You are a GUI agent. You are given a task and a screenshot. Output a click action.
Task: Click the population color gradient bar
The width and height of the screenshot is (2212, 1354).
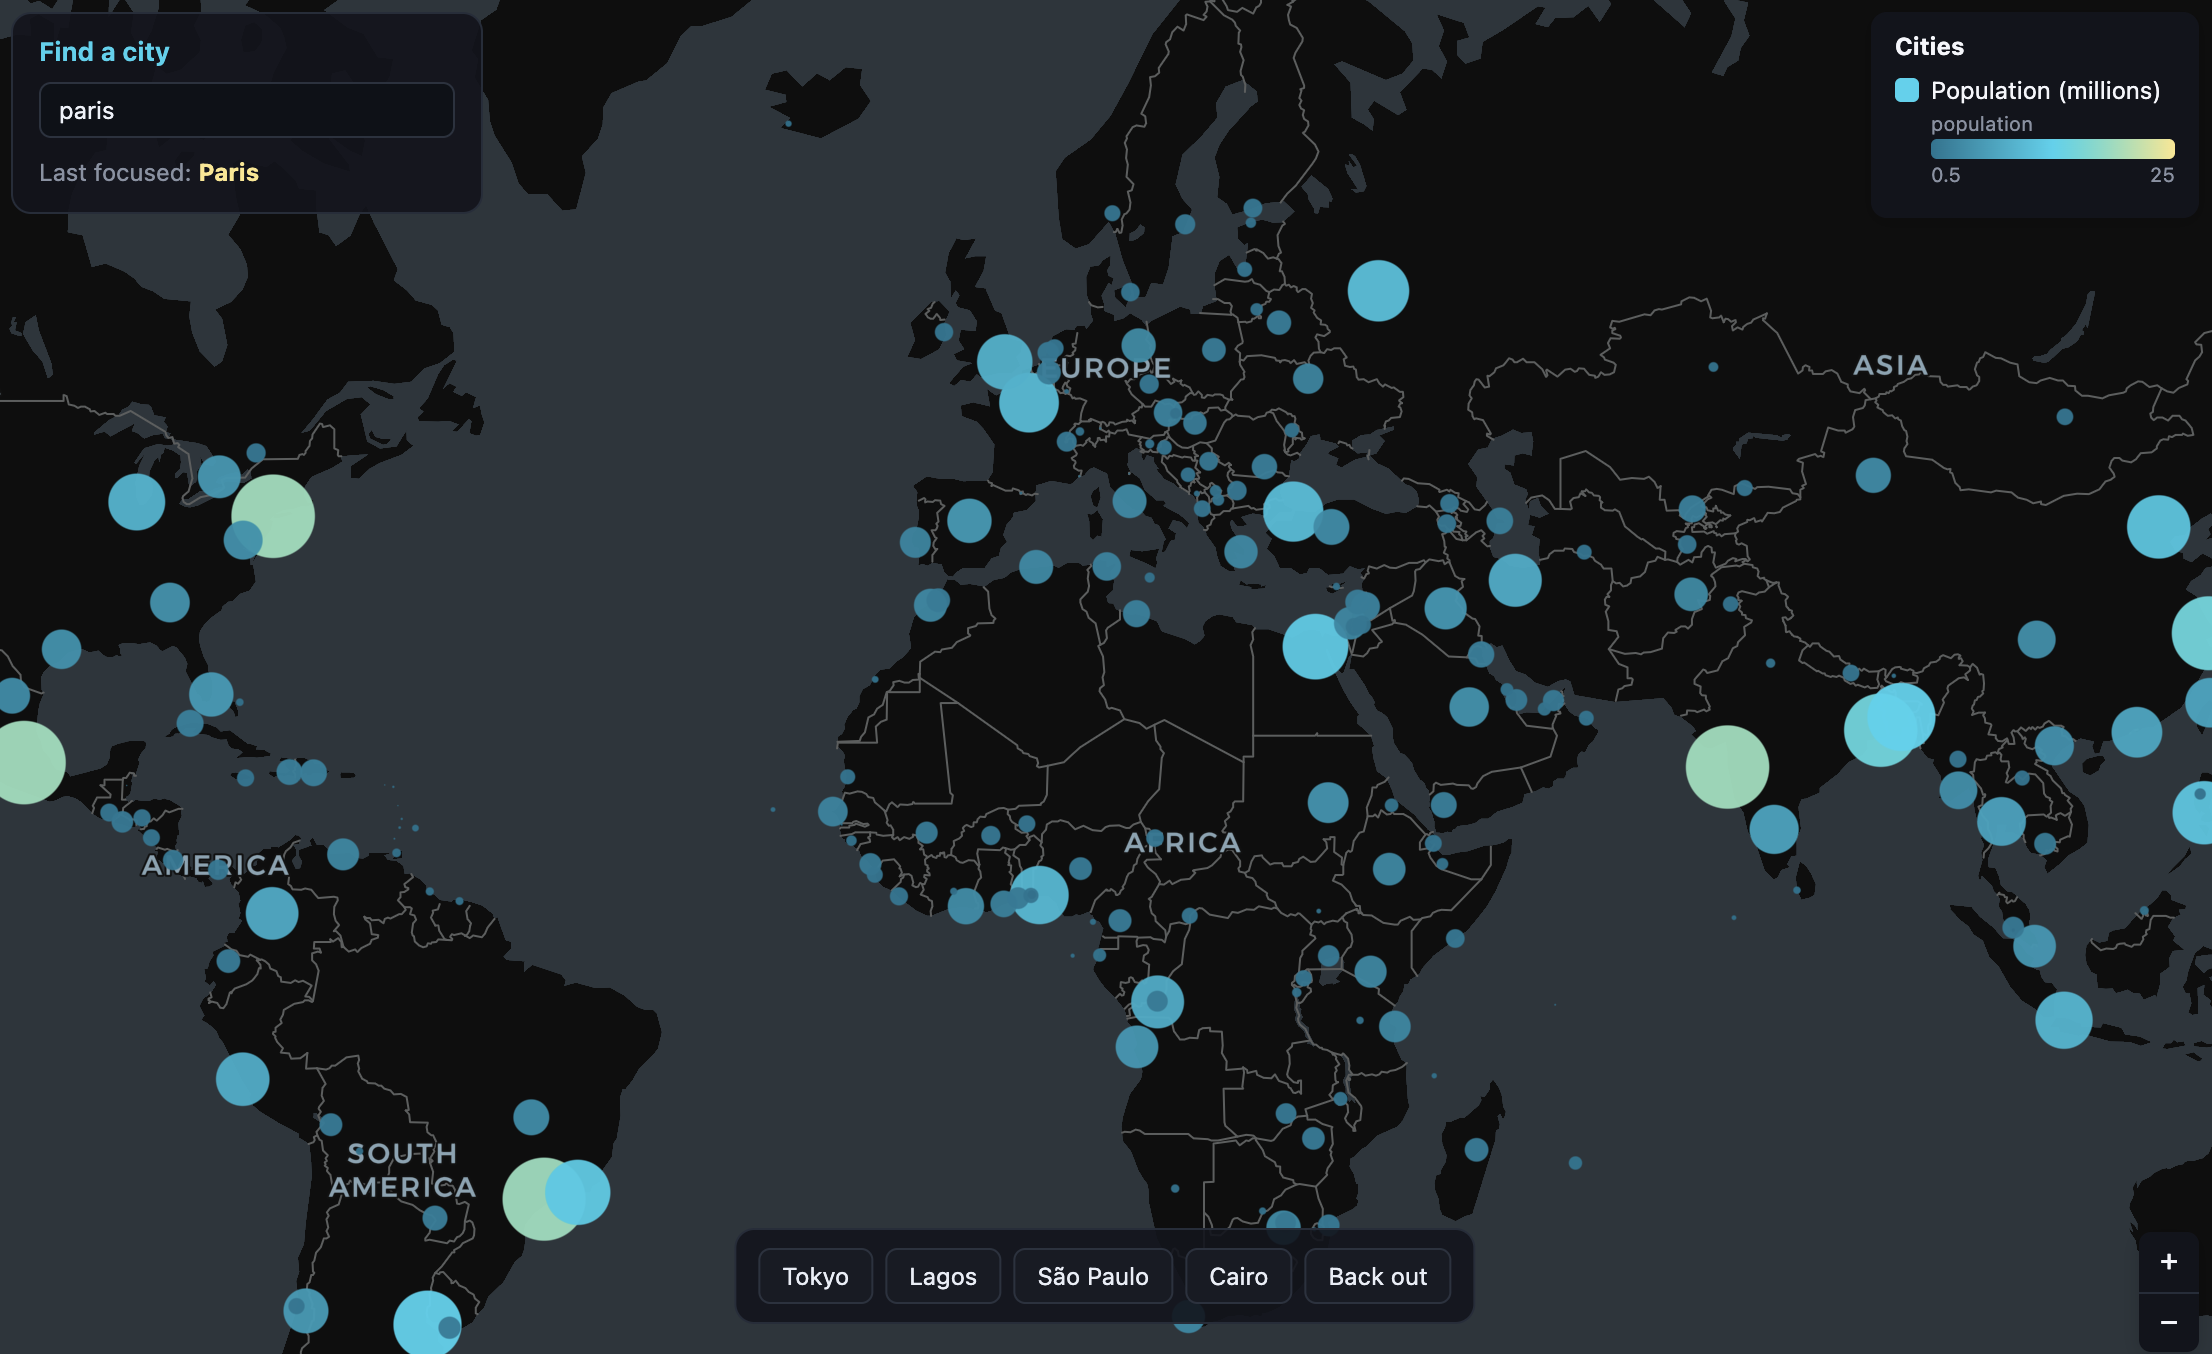2052,149
